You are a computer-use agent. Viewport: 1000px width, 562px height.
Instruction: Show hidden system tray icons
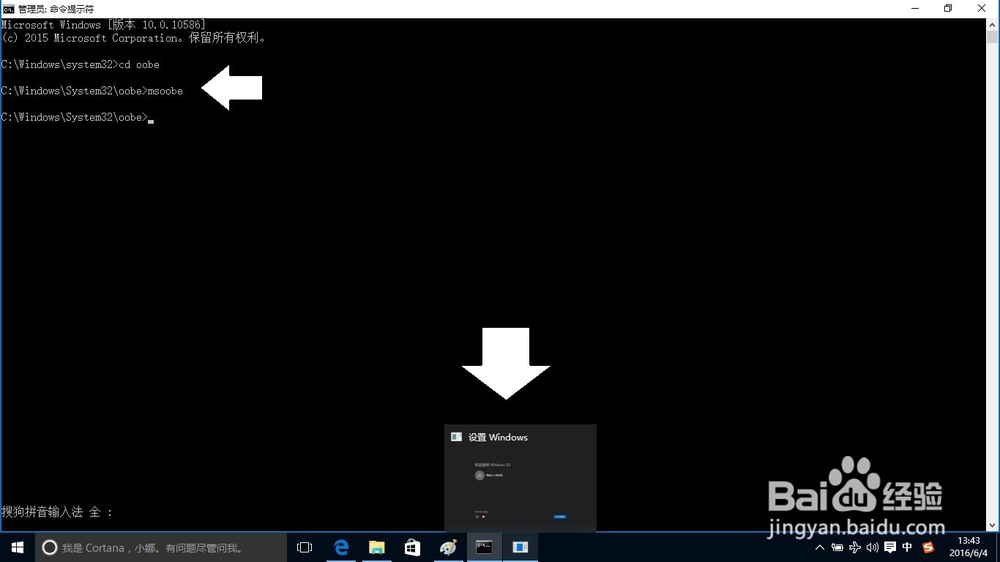(x=820, y=547)
